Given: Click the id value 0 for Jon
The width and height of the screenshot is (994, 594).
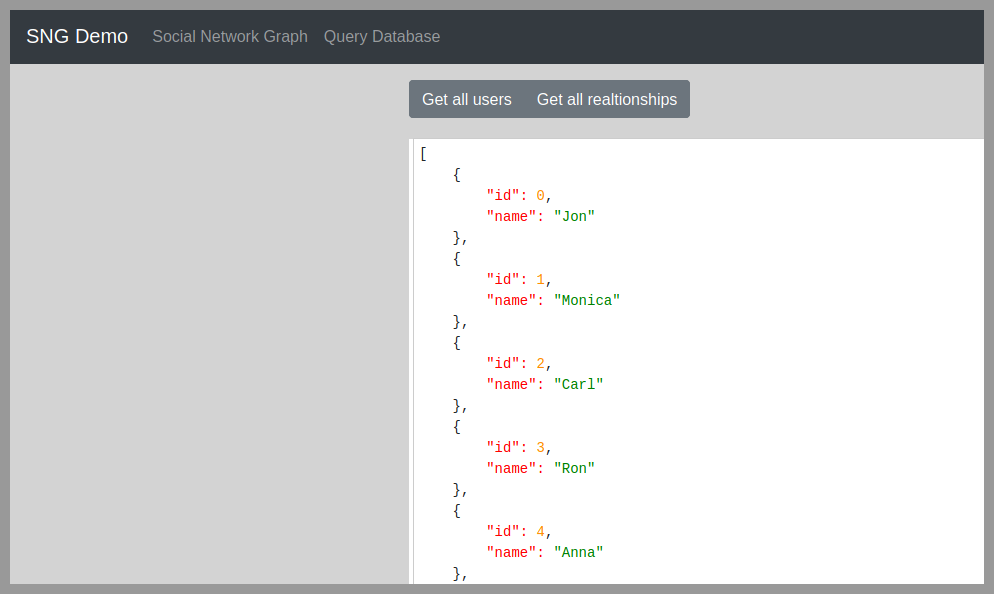Looking at the screenshot, I should 540,195.
